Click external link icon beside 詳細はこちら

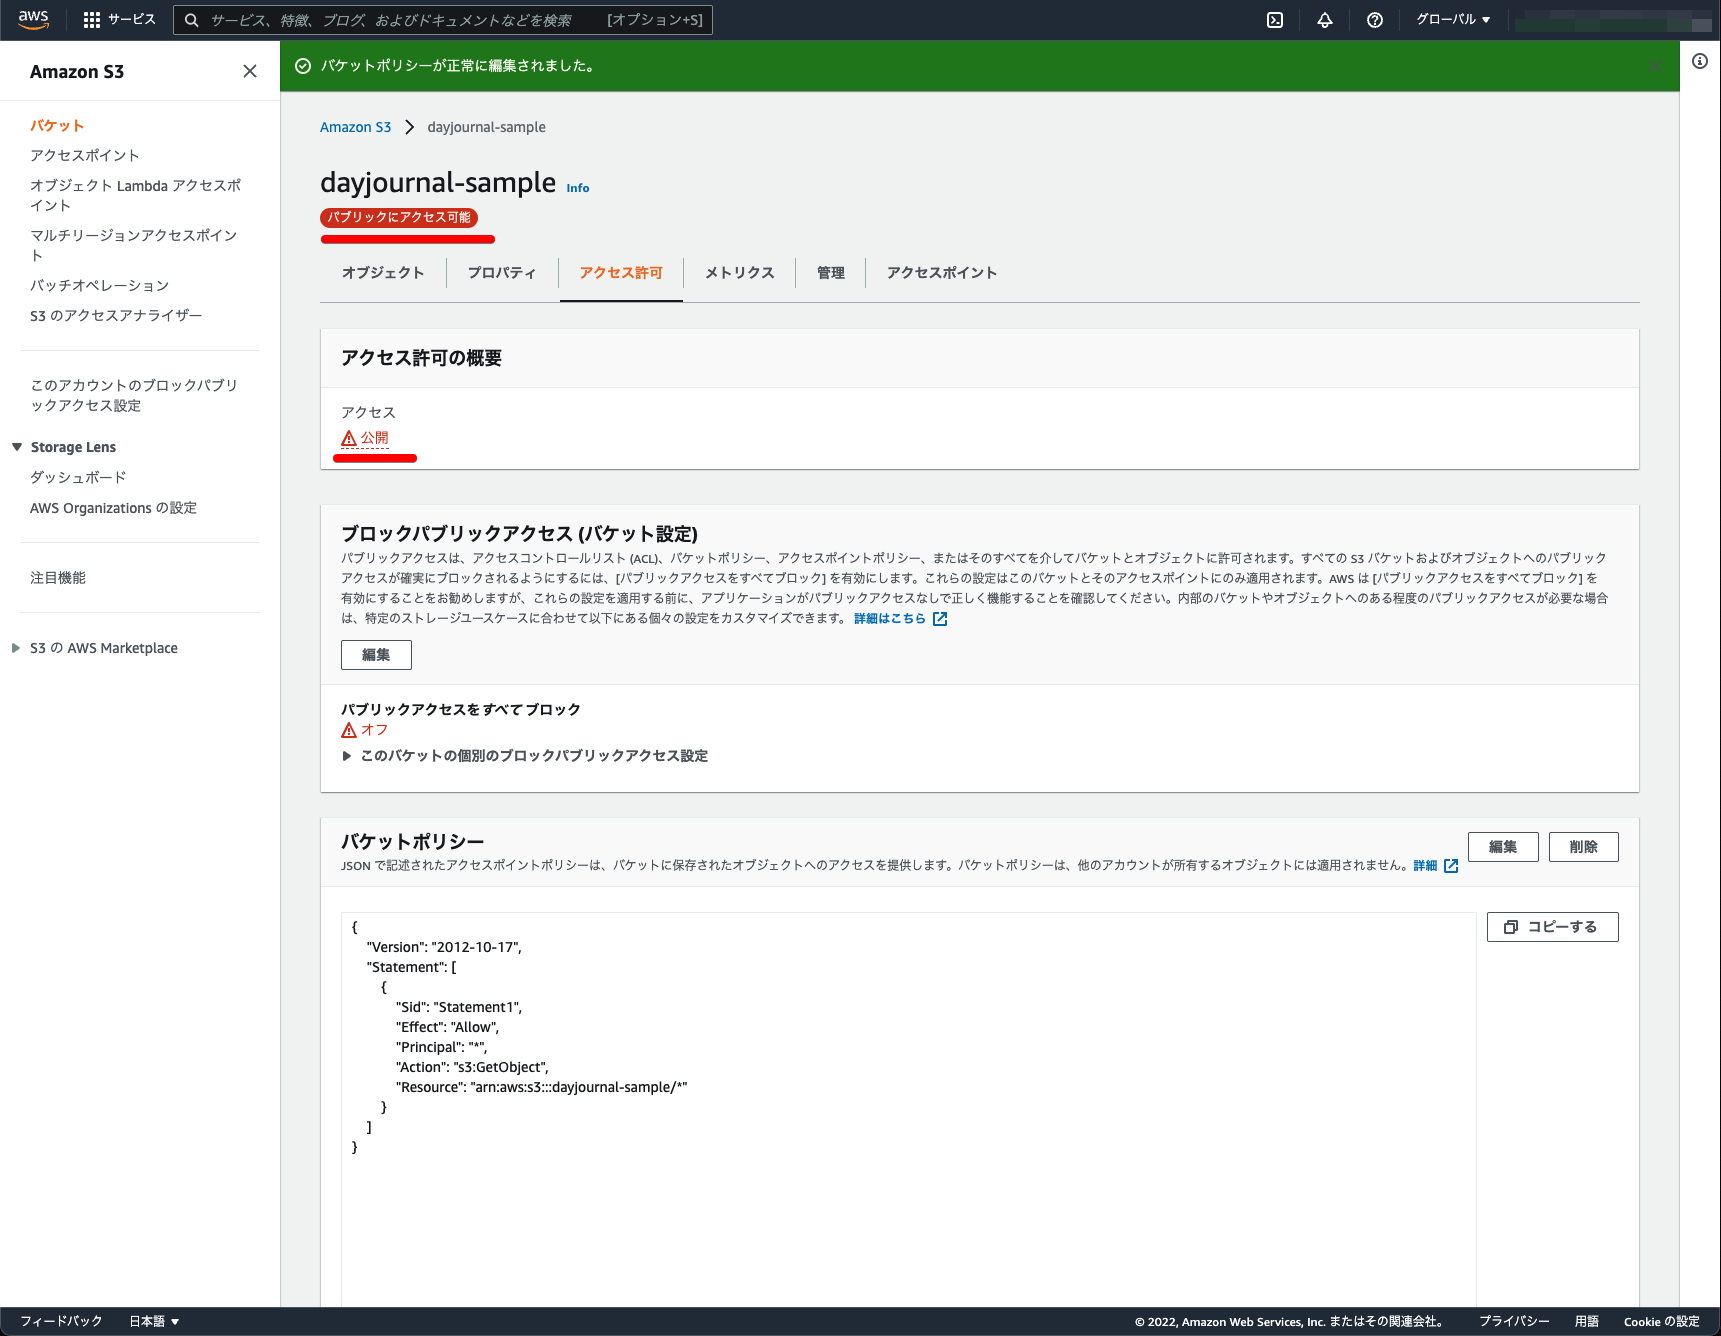(940, 619)
